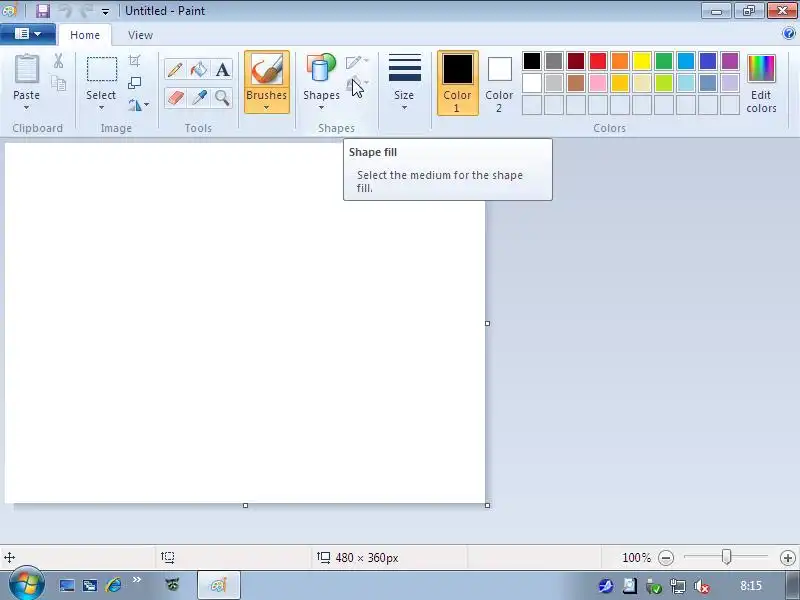Select the Magnifier tool
This screenshot has width=800, height=600.
222,97
